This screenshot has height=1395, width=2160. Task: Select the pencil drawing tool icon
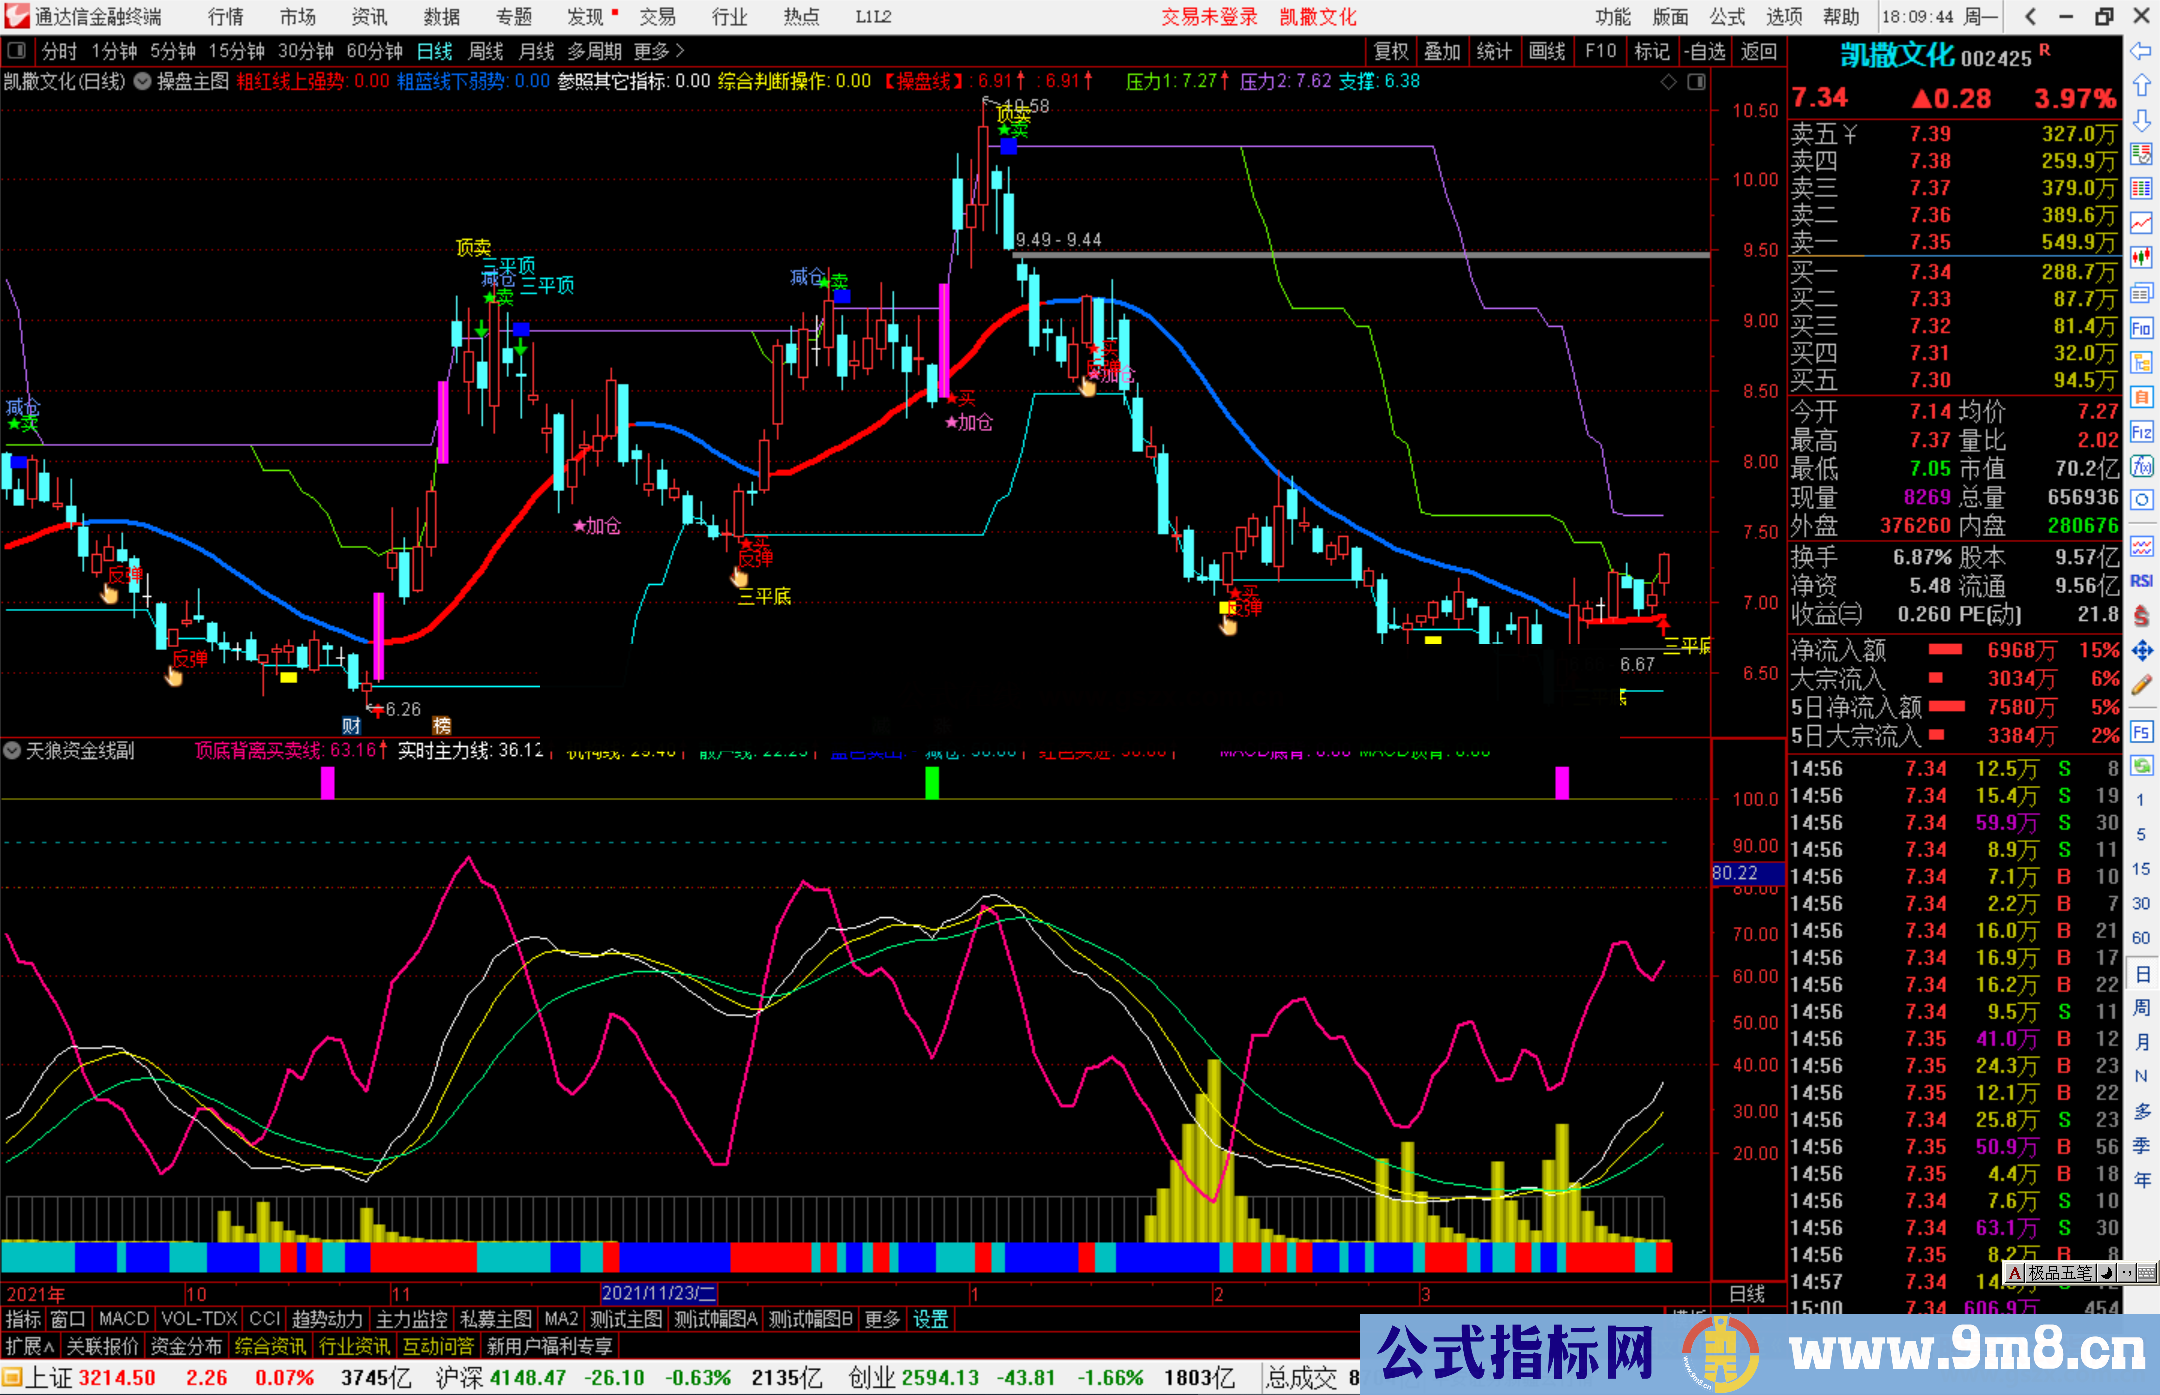pos(2141,685)
